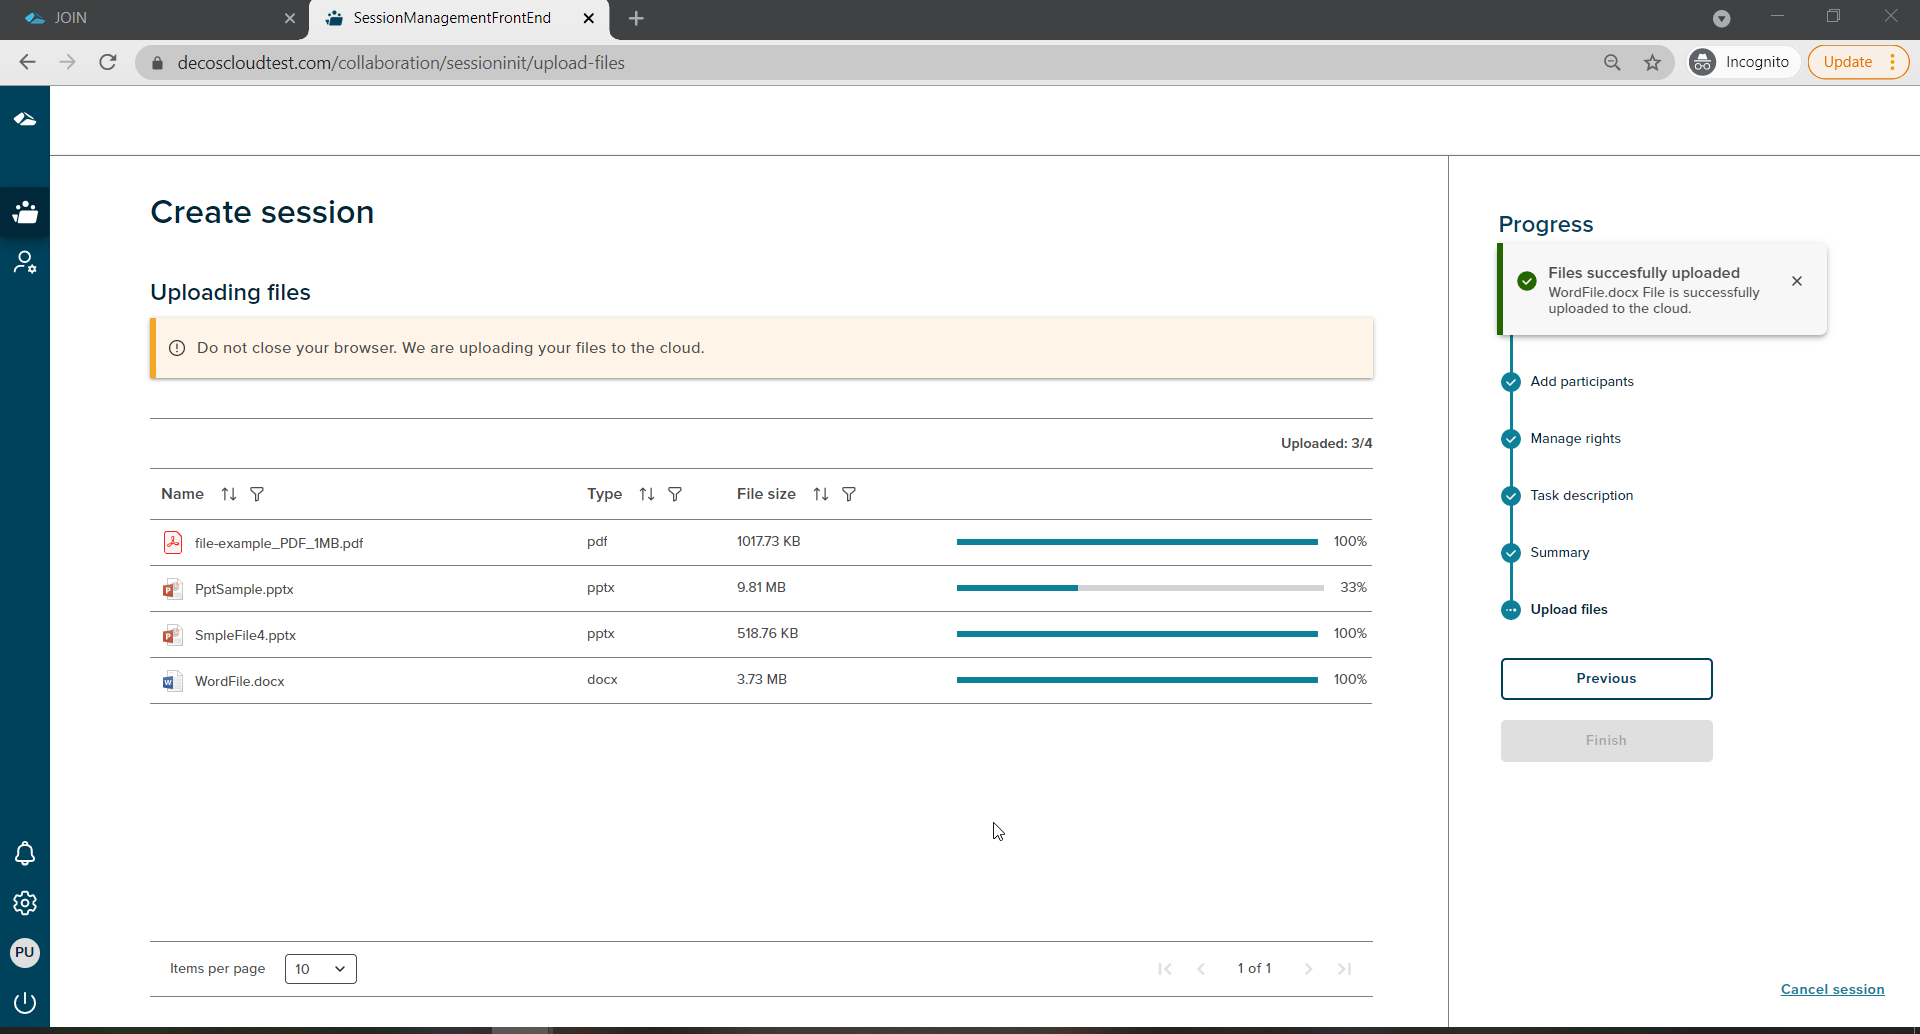Sort files by Name column

pyautogui.click(x=229, y=494)
